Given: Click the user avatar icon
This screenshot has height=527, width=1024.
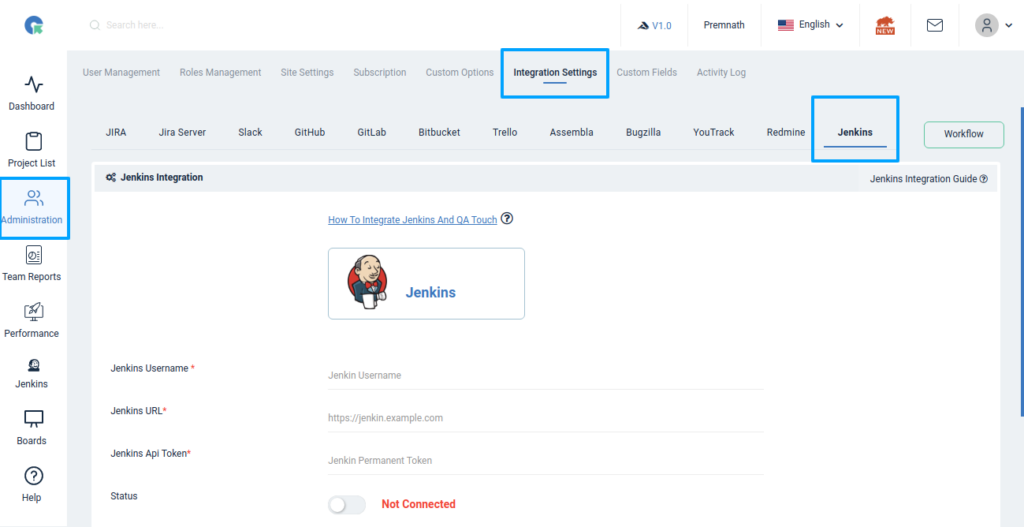Looking at the screenshot, I should [x=987, y=25].
